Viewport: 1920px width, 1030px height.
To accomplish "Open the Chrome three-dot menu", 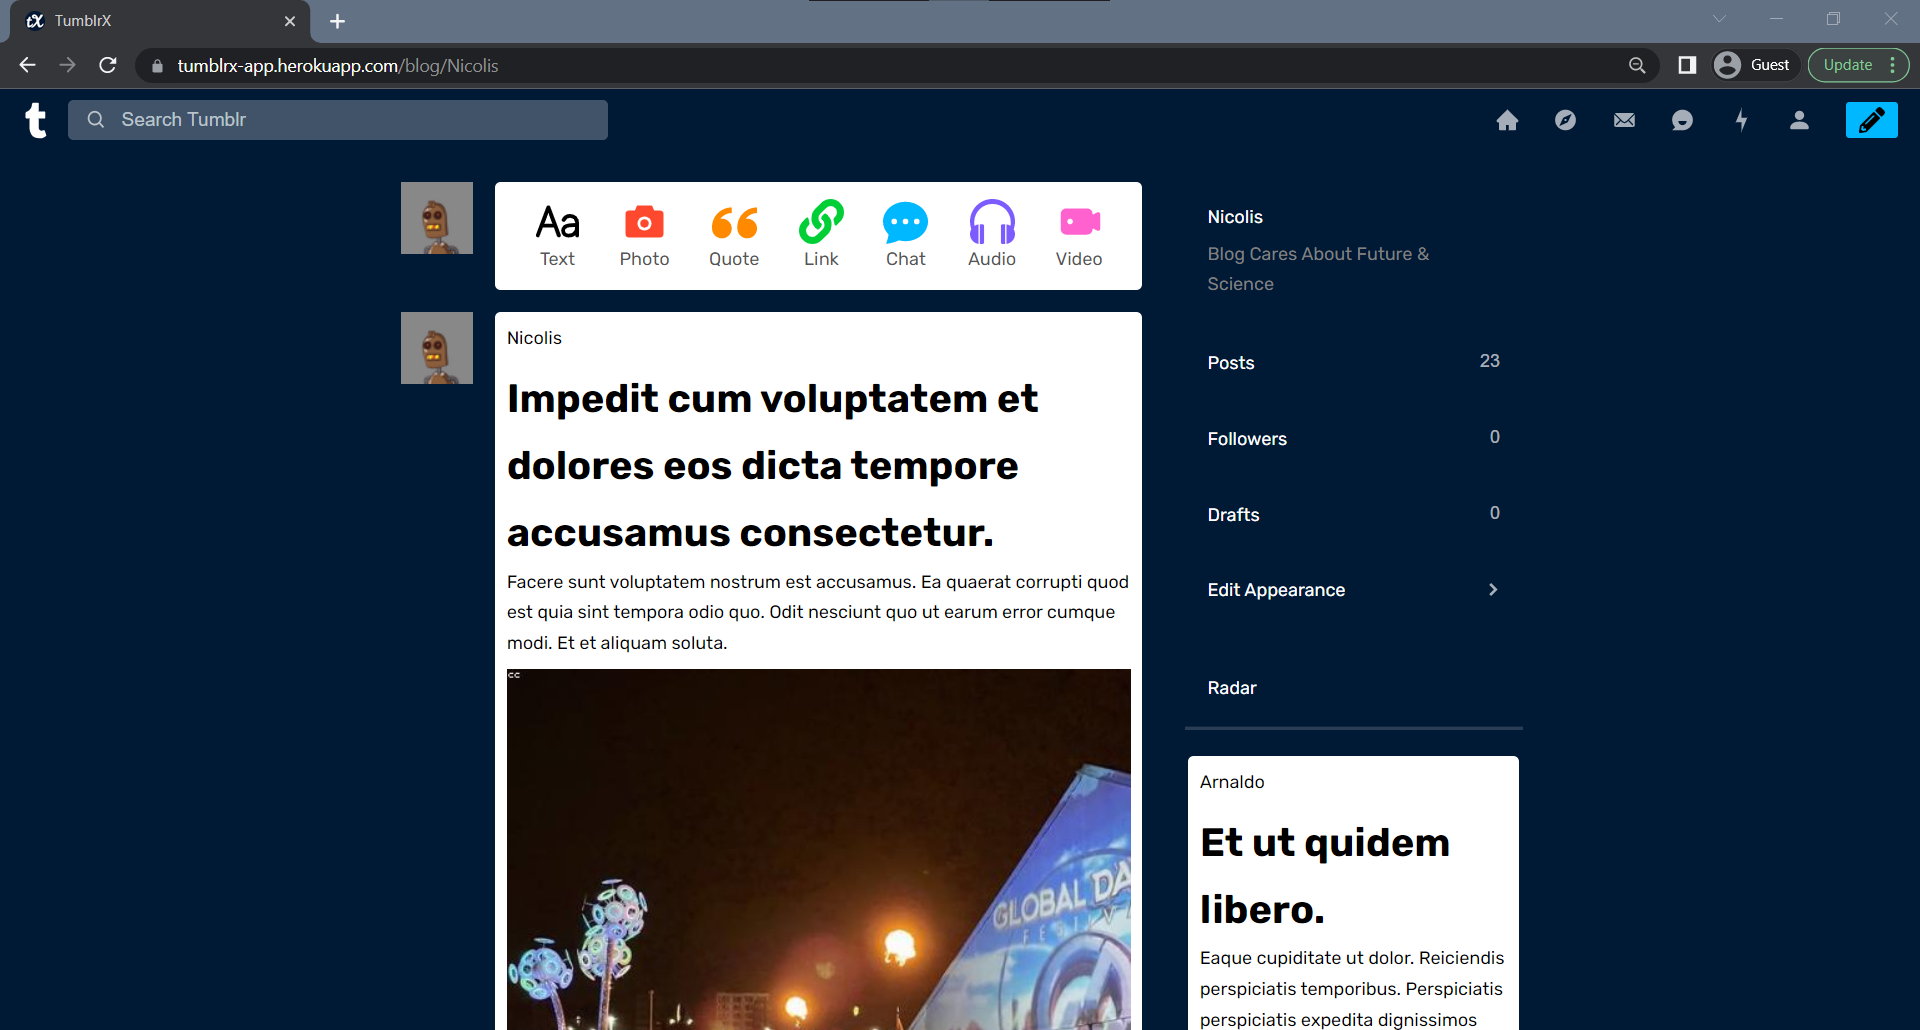I will tap(1893, 65).
